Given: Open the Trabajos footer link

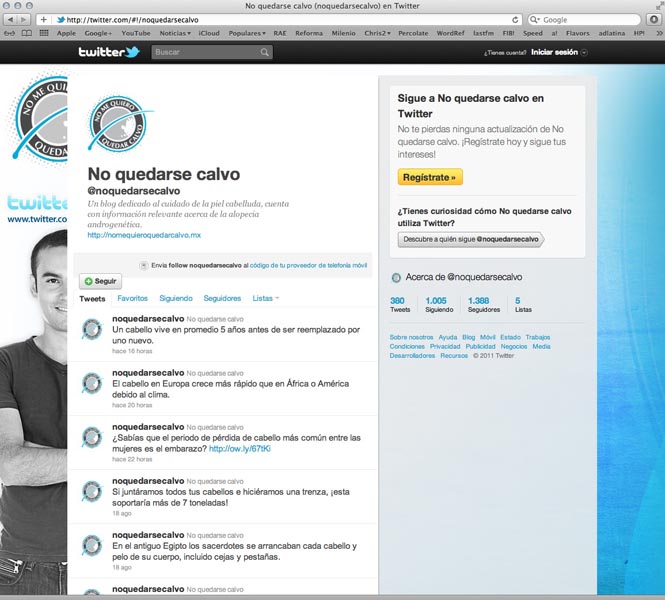Looking at the screenshot, I should pyautogui.click(x=538, y=337).
